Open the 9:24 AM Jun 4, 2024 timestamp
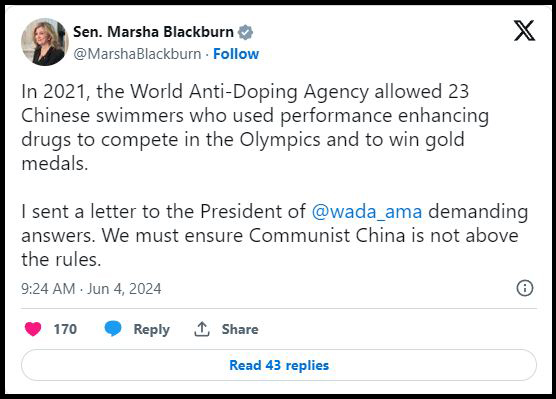The width and height of the screenshot is (556, 399). pos(91,289)
